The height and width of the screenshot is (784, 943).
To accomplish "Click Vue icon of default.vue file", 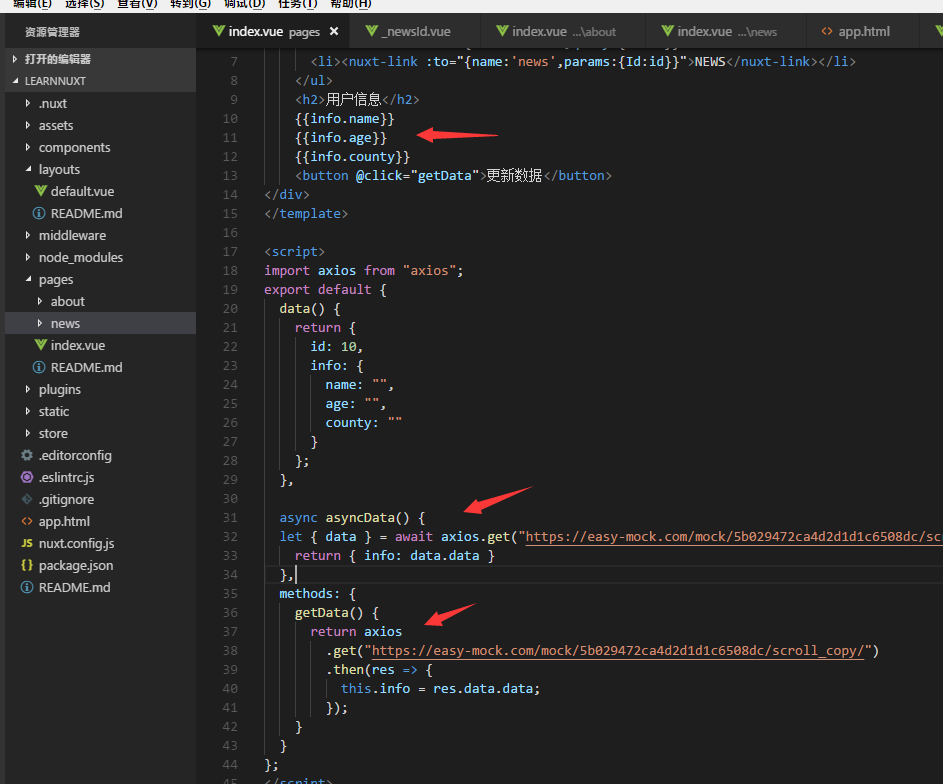I will point(40,191).
